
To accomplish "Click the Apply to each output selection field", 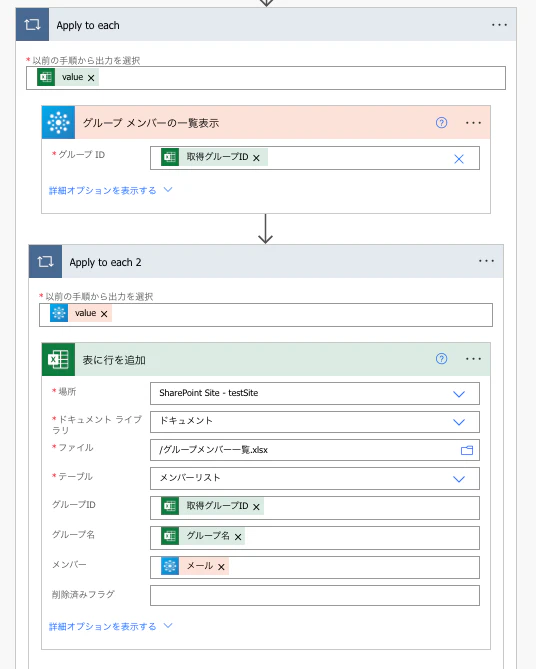I will (266, 78).
